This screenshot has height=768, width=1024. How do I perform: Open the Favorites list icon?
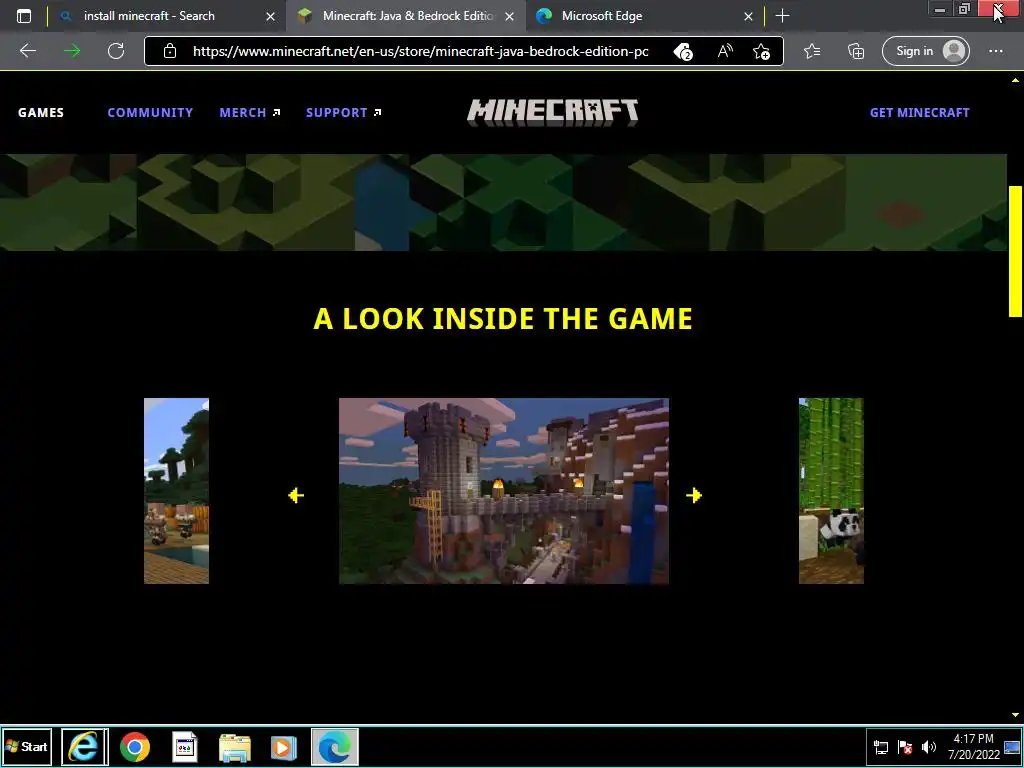(812, 51)
